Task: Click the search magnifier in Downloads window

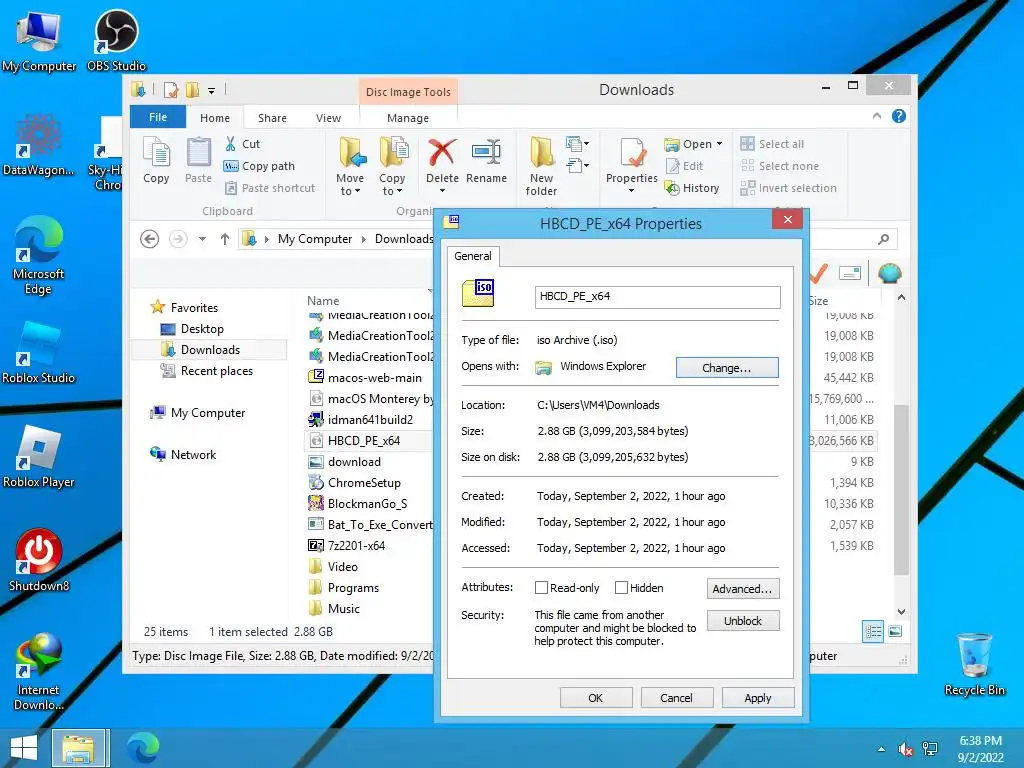Action: point(884,239)
